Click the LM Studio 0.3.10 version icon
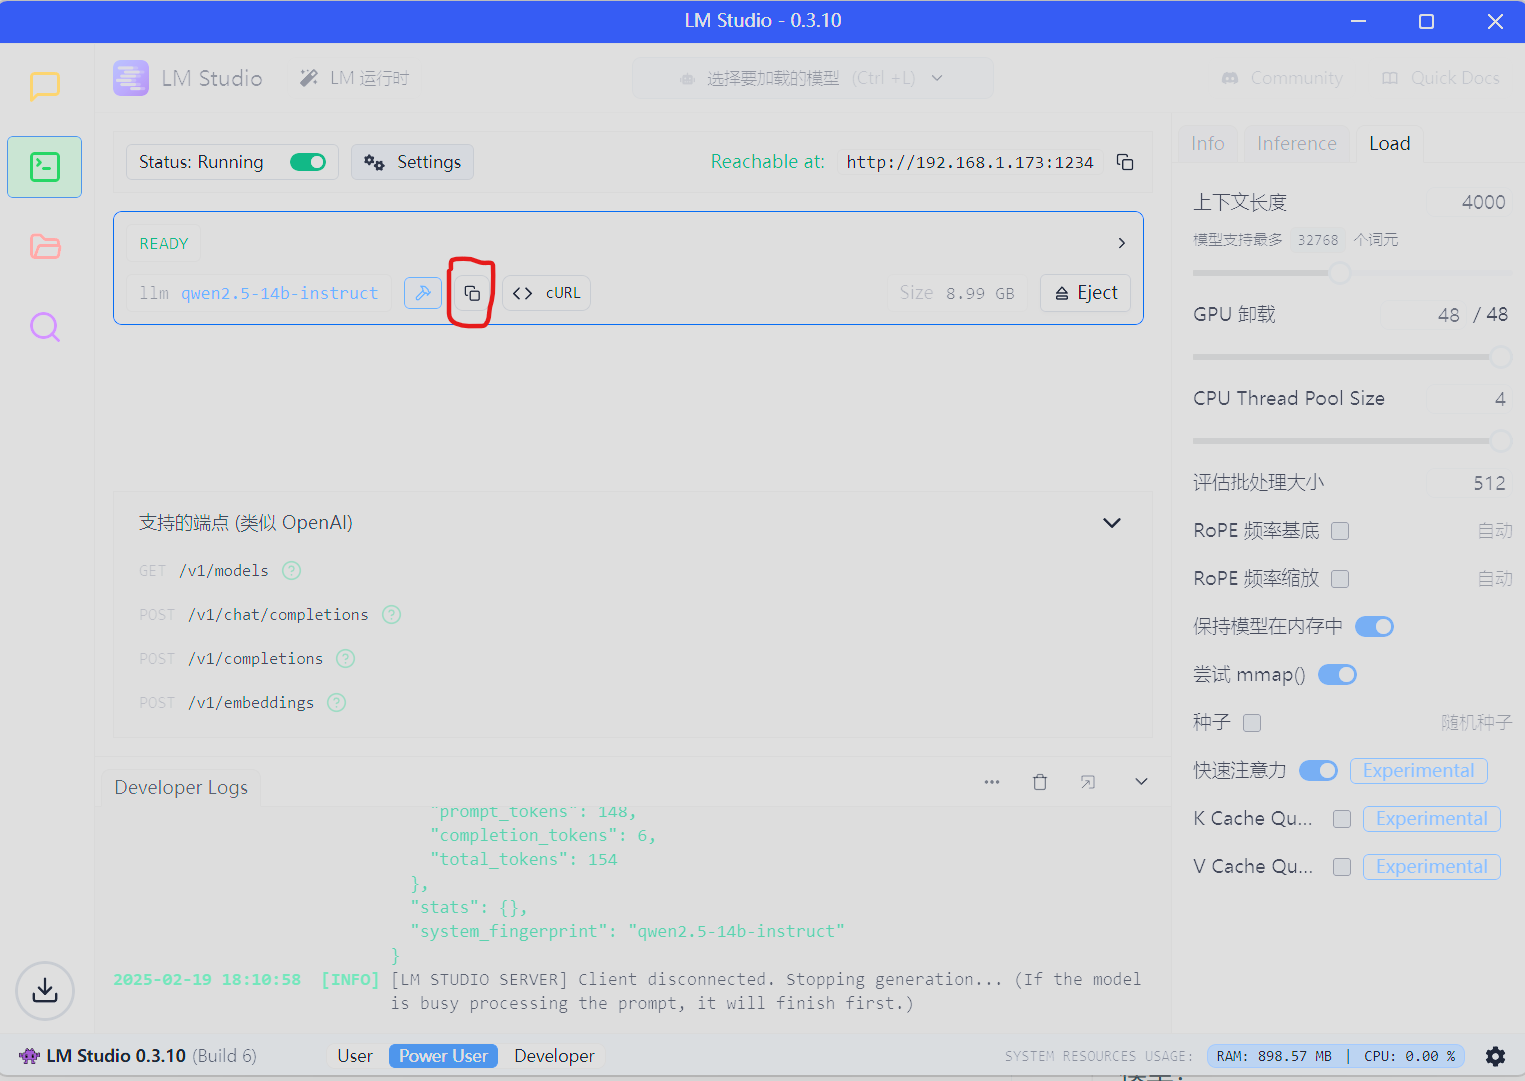Image resolution: width=1525 pixels, height=1081 pixels. [29, 1056]
